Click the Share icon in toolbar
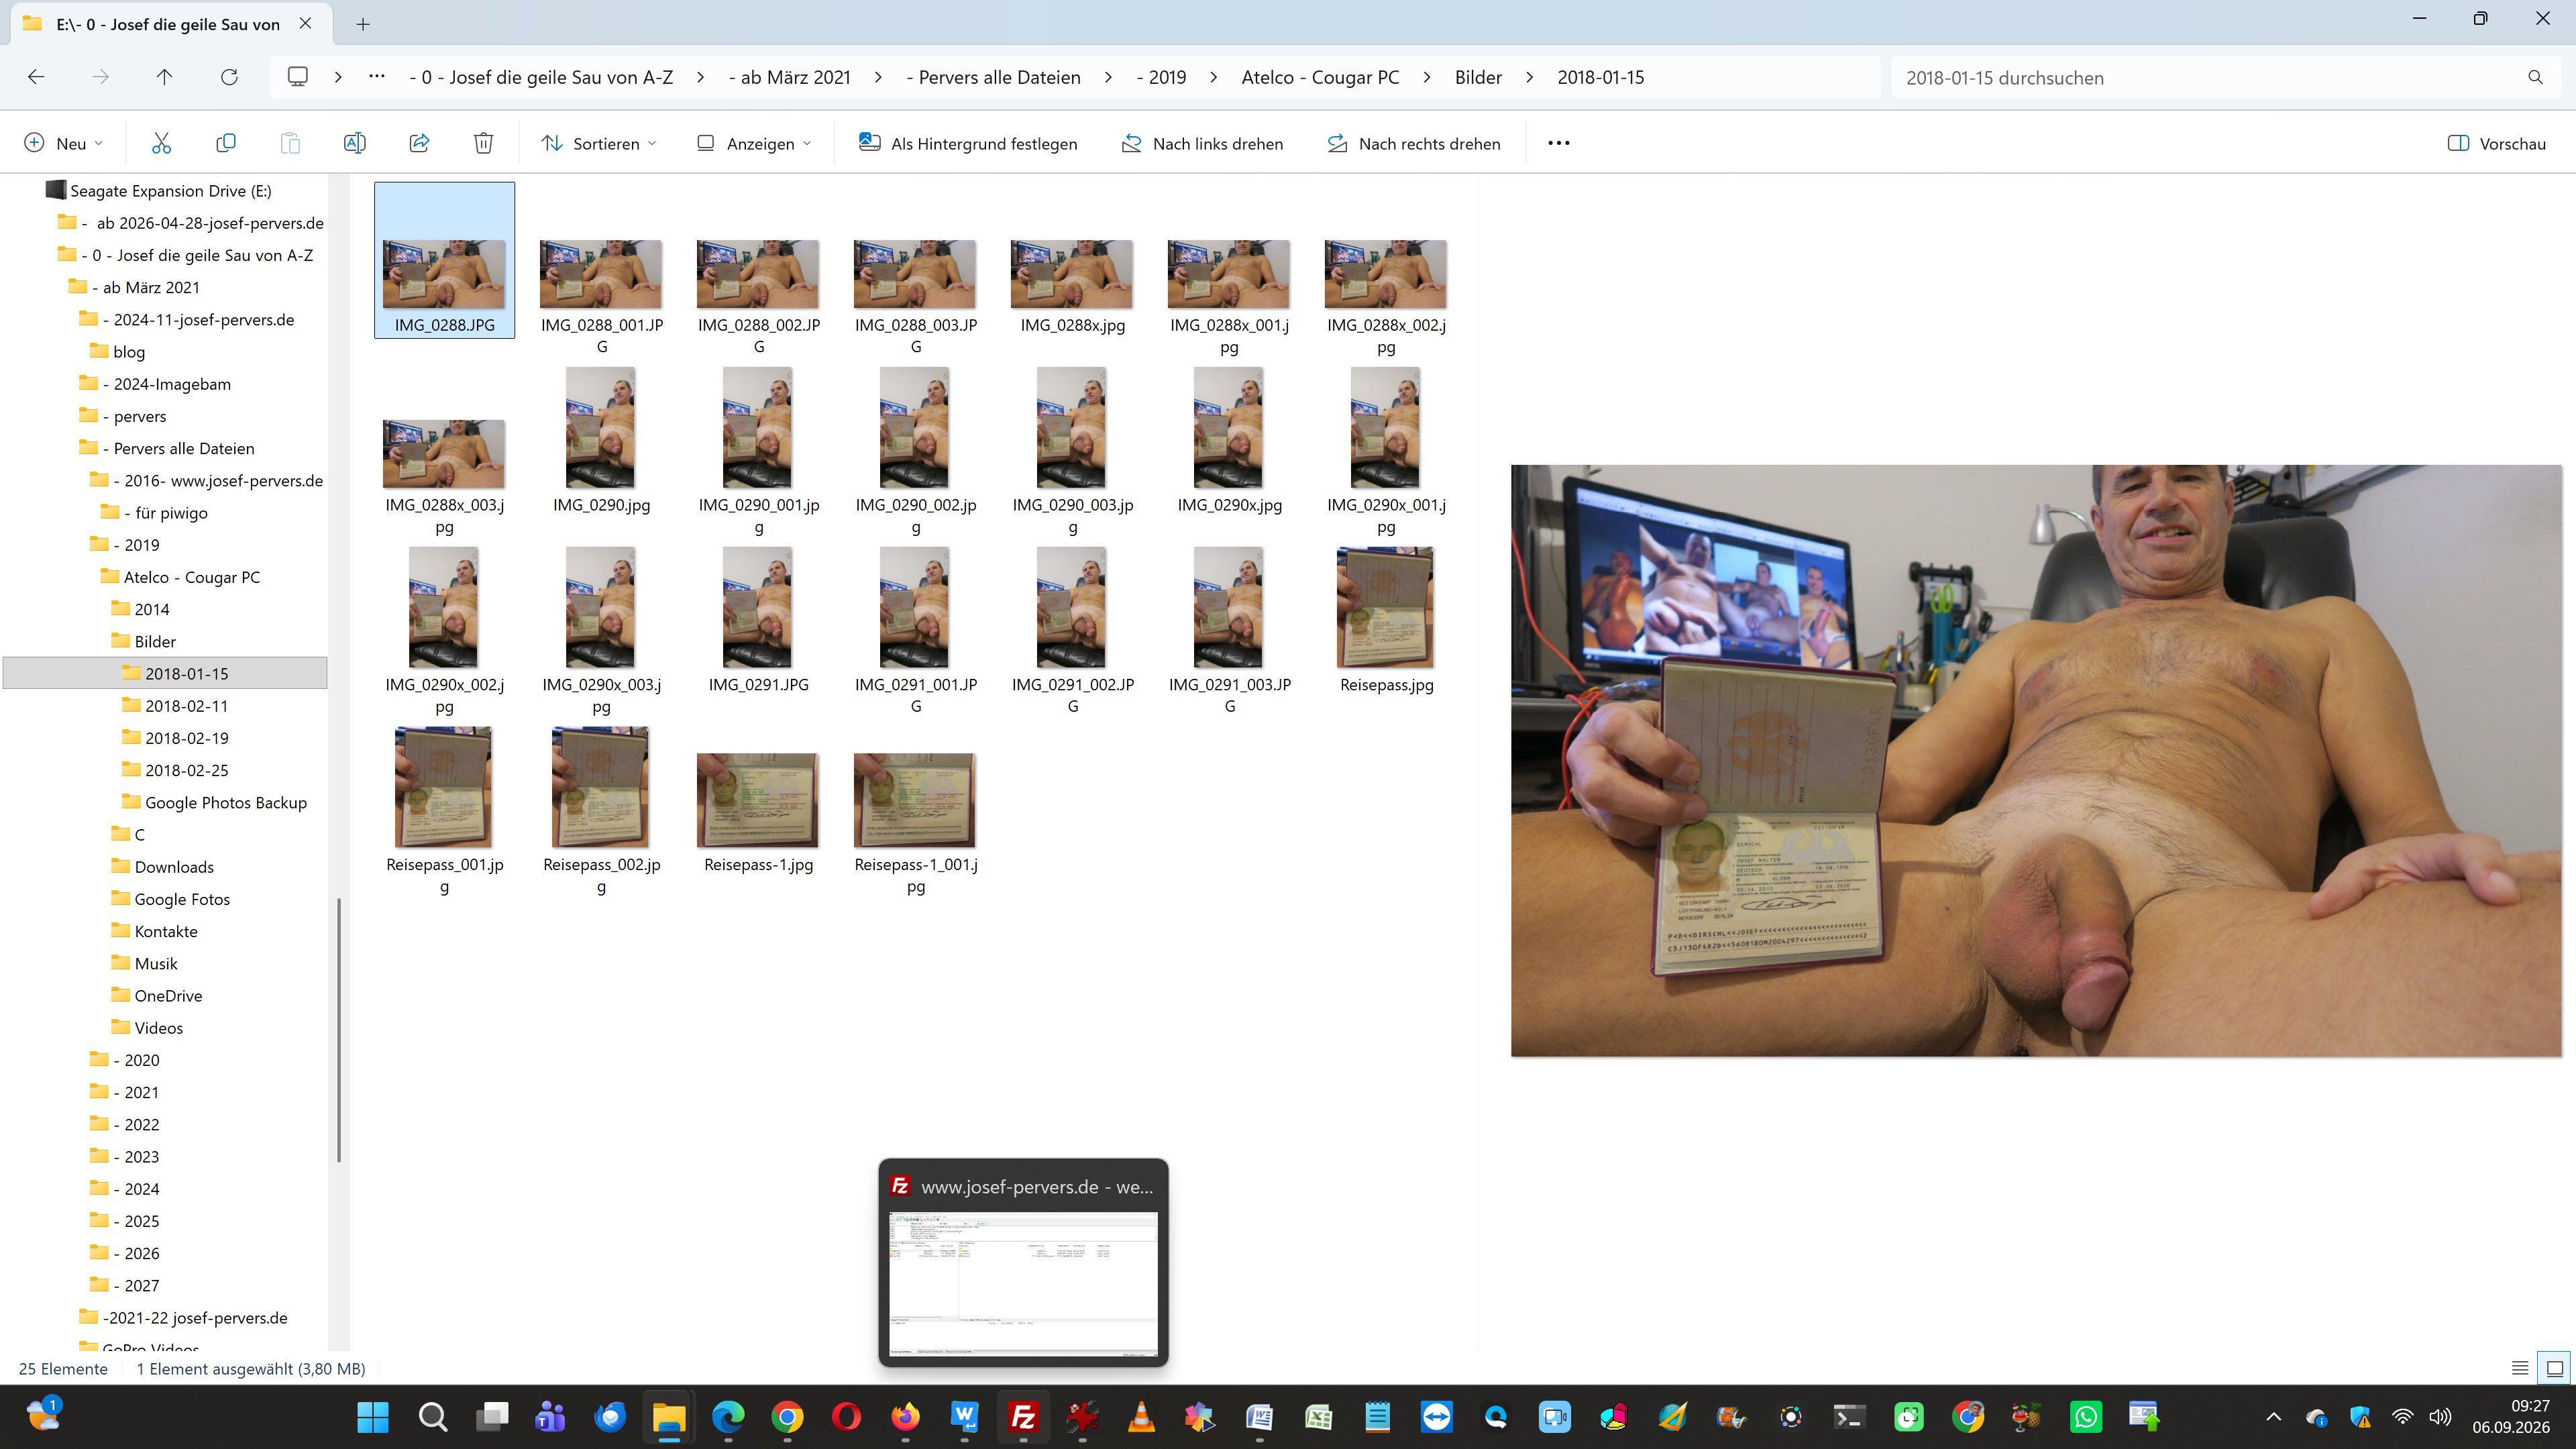 (419, 143)
